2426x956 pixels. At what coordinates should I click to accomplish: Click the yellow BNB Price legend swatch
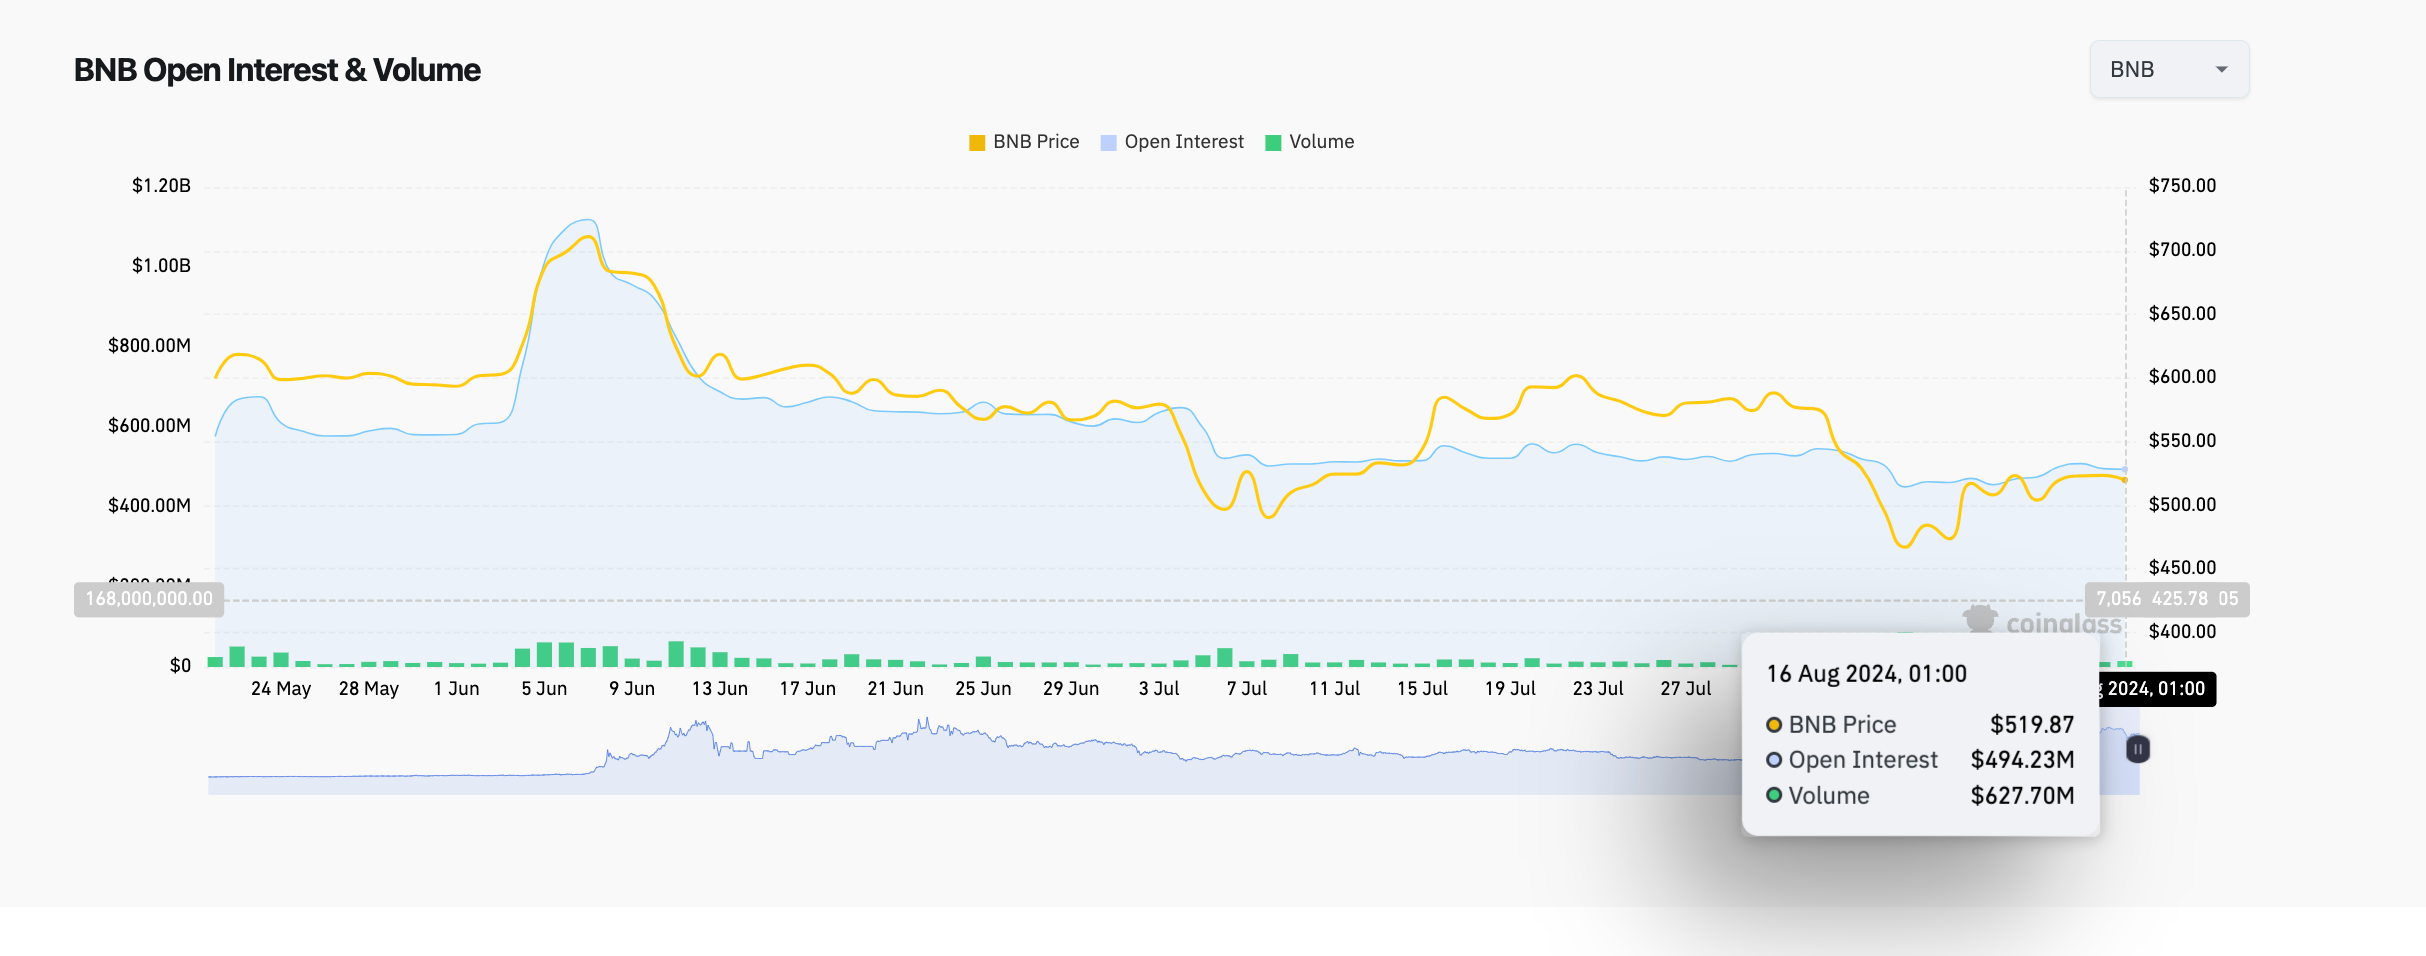tap(977, 143)
